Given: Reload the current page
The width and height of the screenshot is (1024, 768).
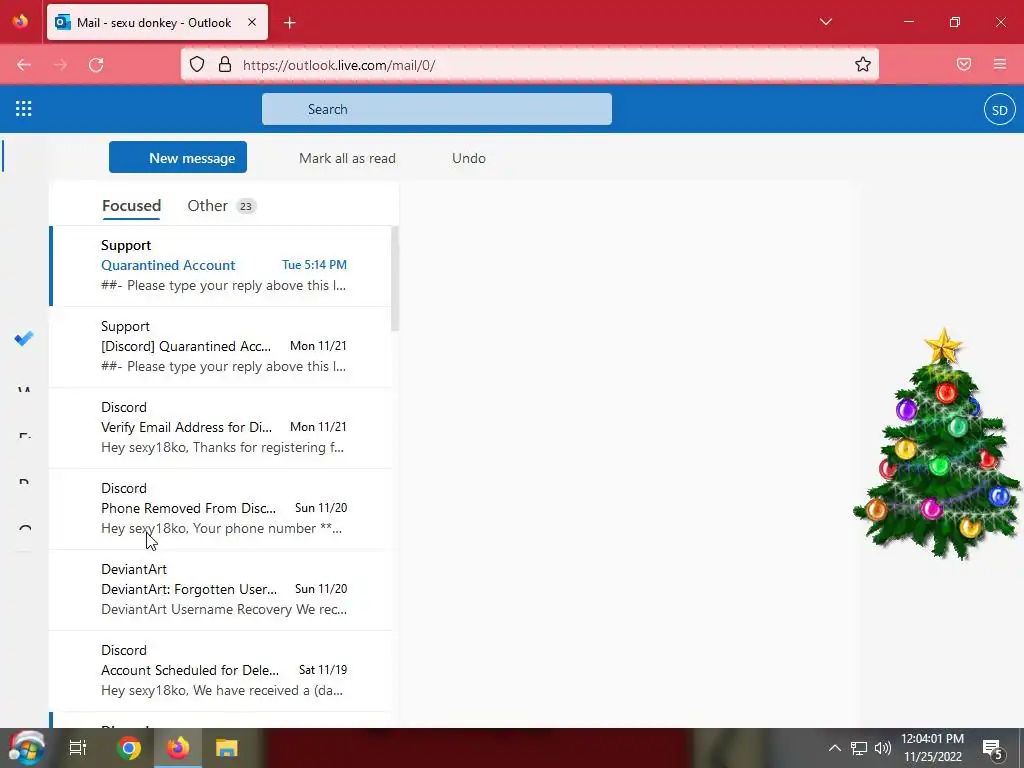Looking at the screenshot, I should click(96, 65).
